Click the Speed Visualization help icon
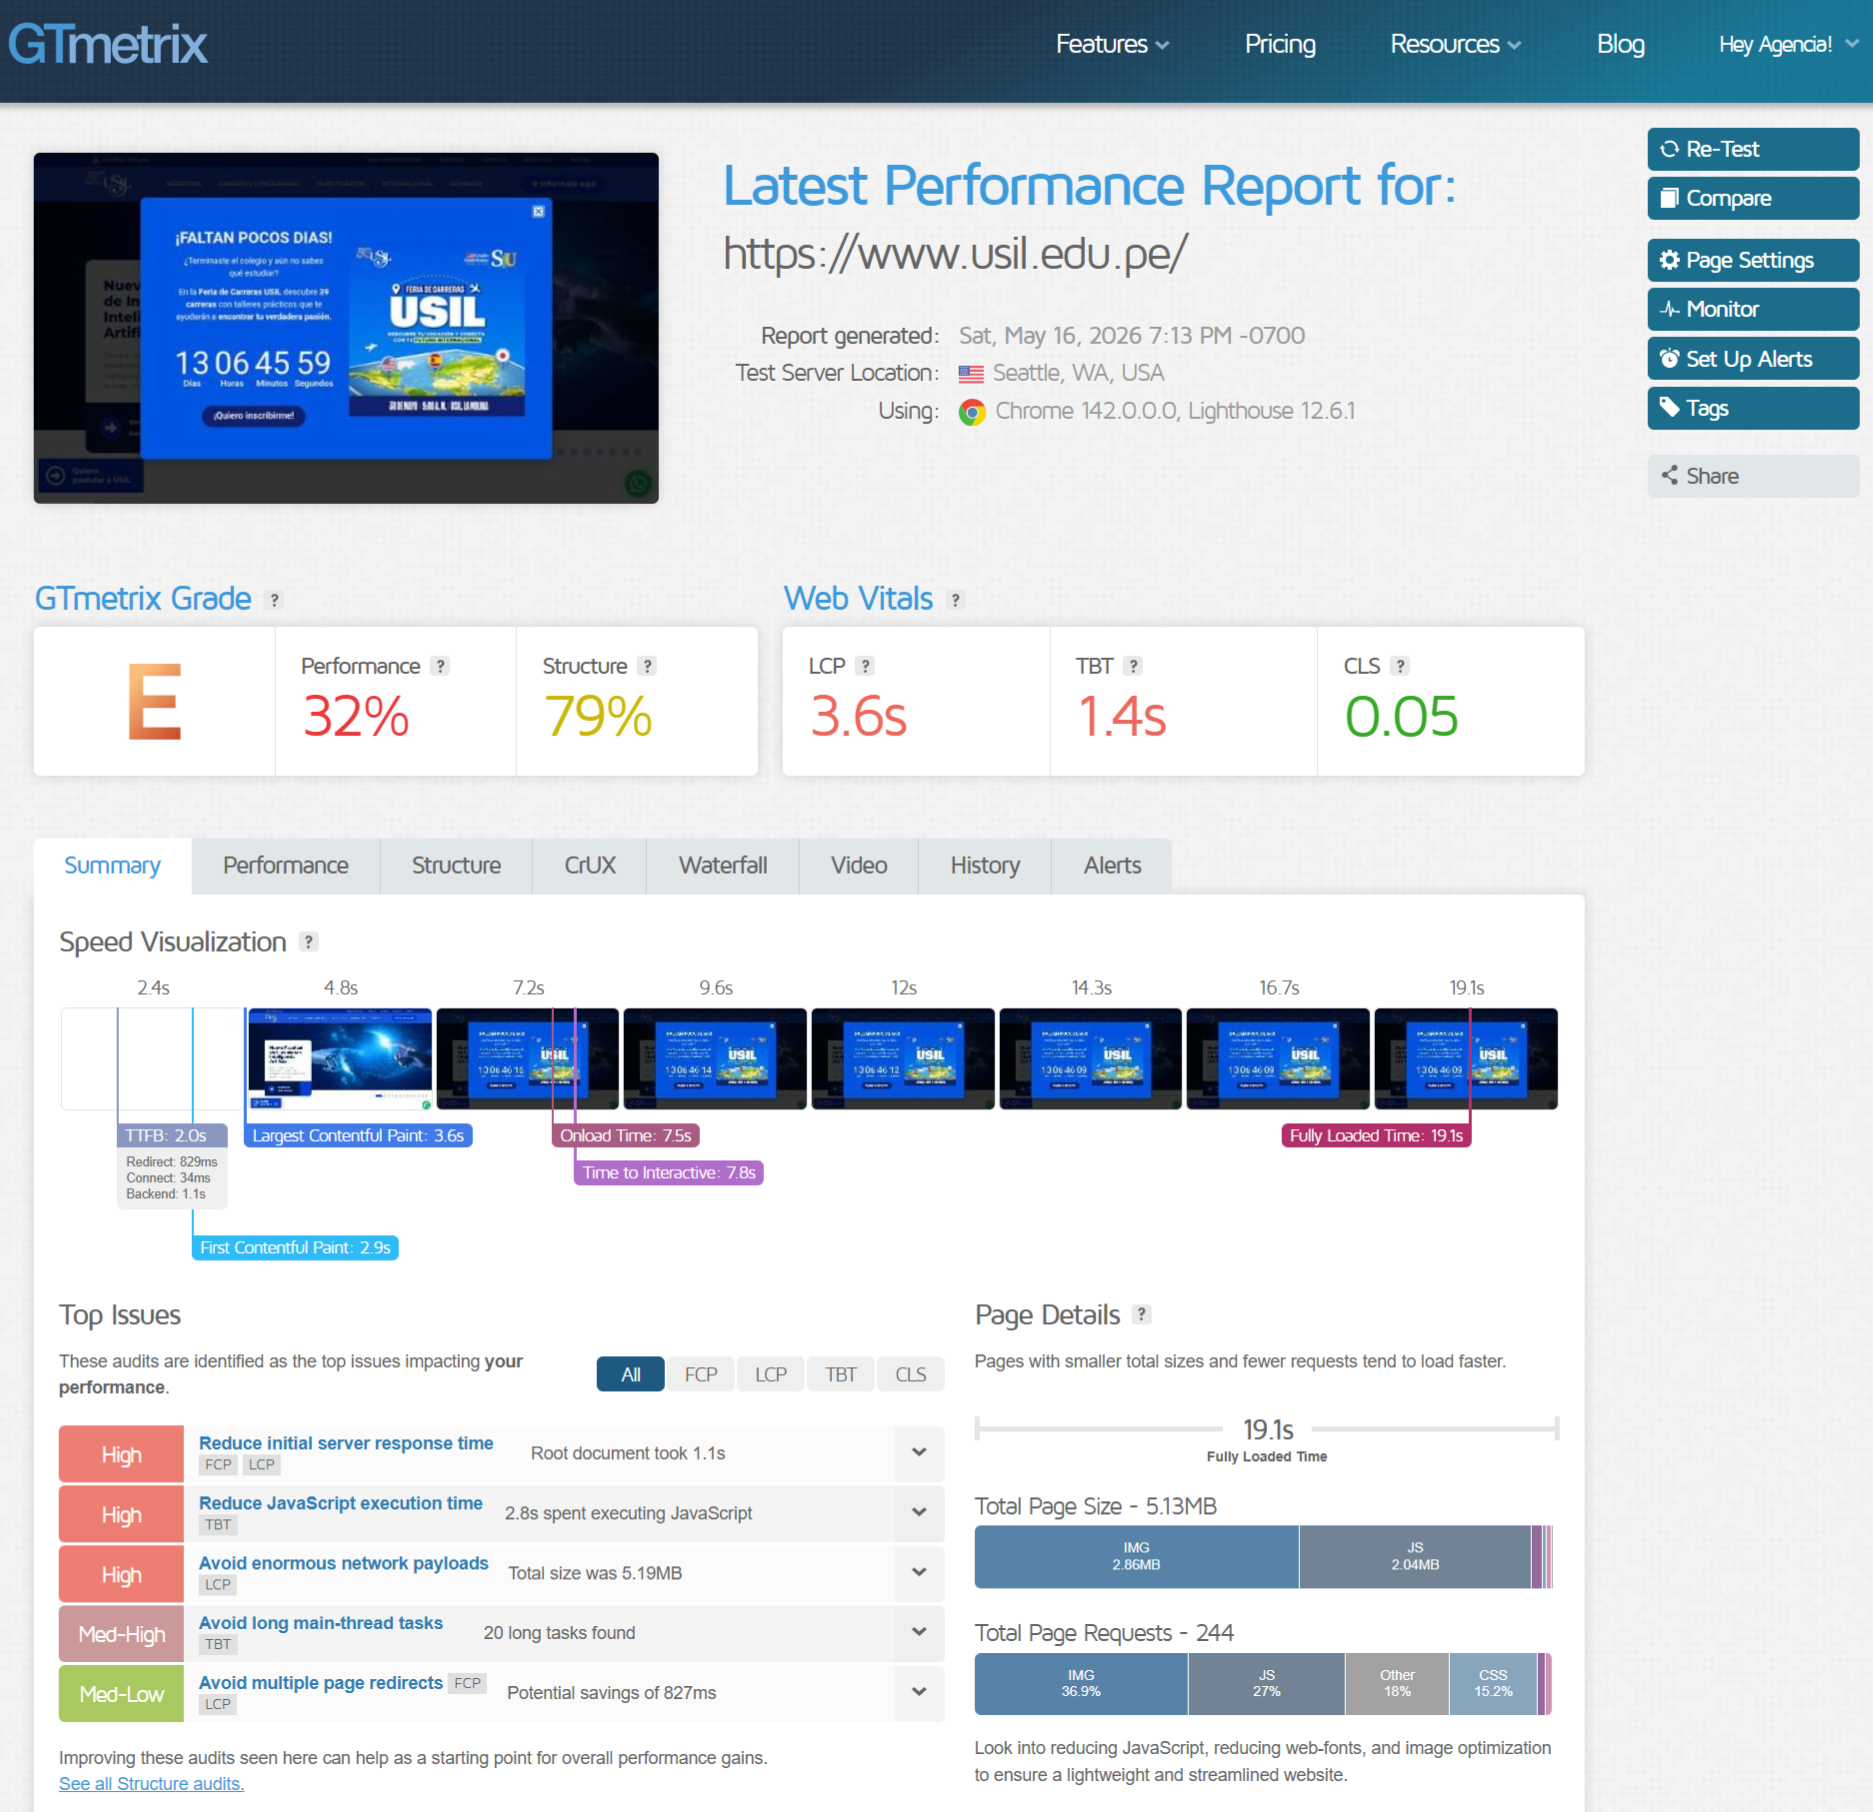This screenshot has height=1812, width=1873. pyautogui.click(x=309, y=942)
